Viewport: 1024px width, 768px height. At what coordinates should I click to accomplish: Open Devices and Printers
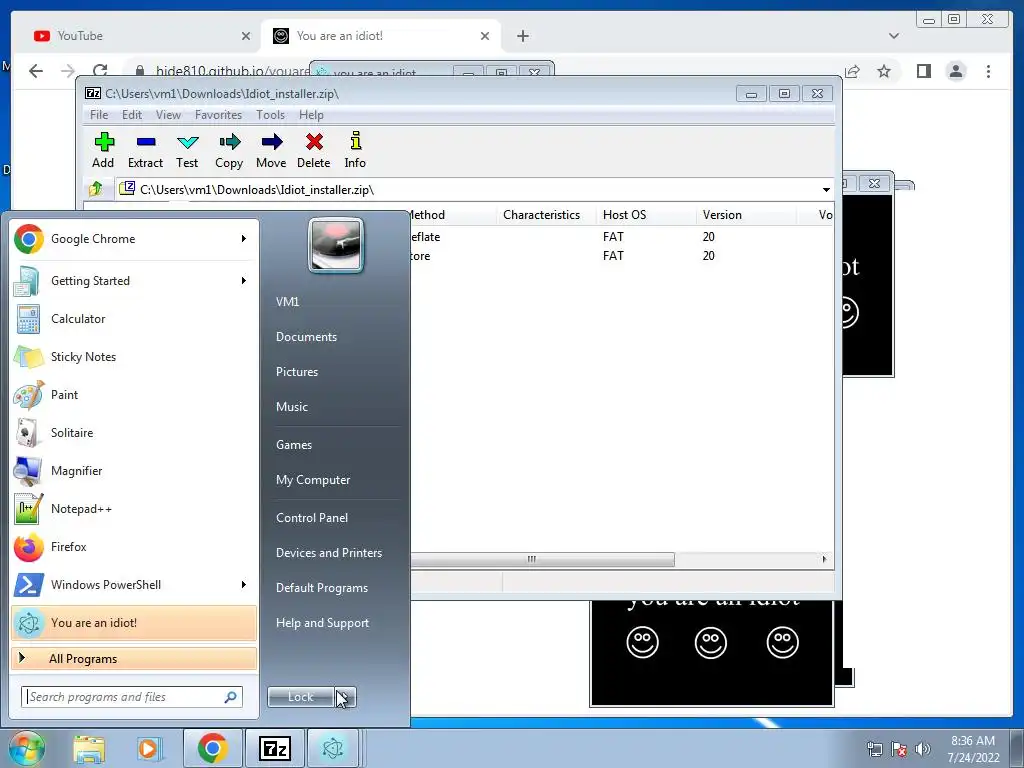(x=329, y=552)
